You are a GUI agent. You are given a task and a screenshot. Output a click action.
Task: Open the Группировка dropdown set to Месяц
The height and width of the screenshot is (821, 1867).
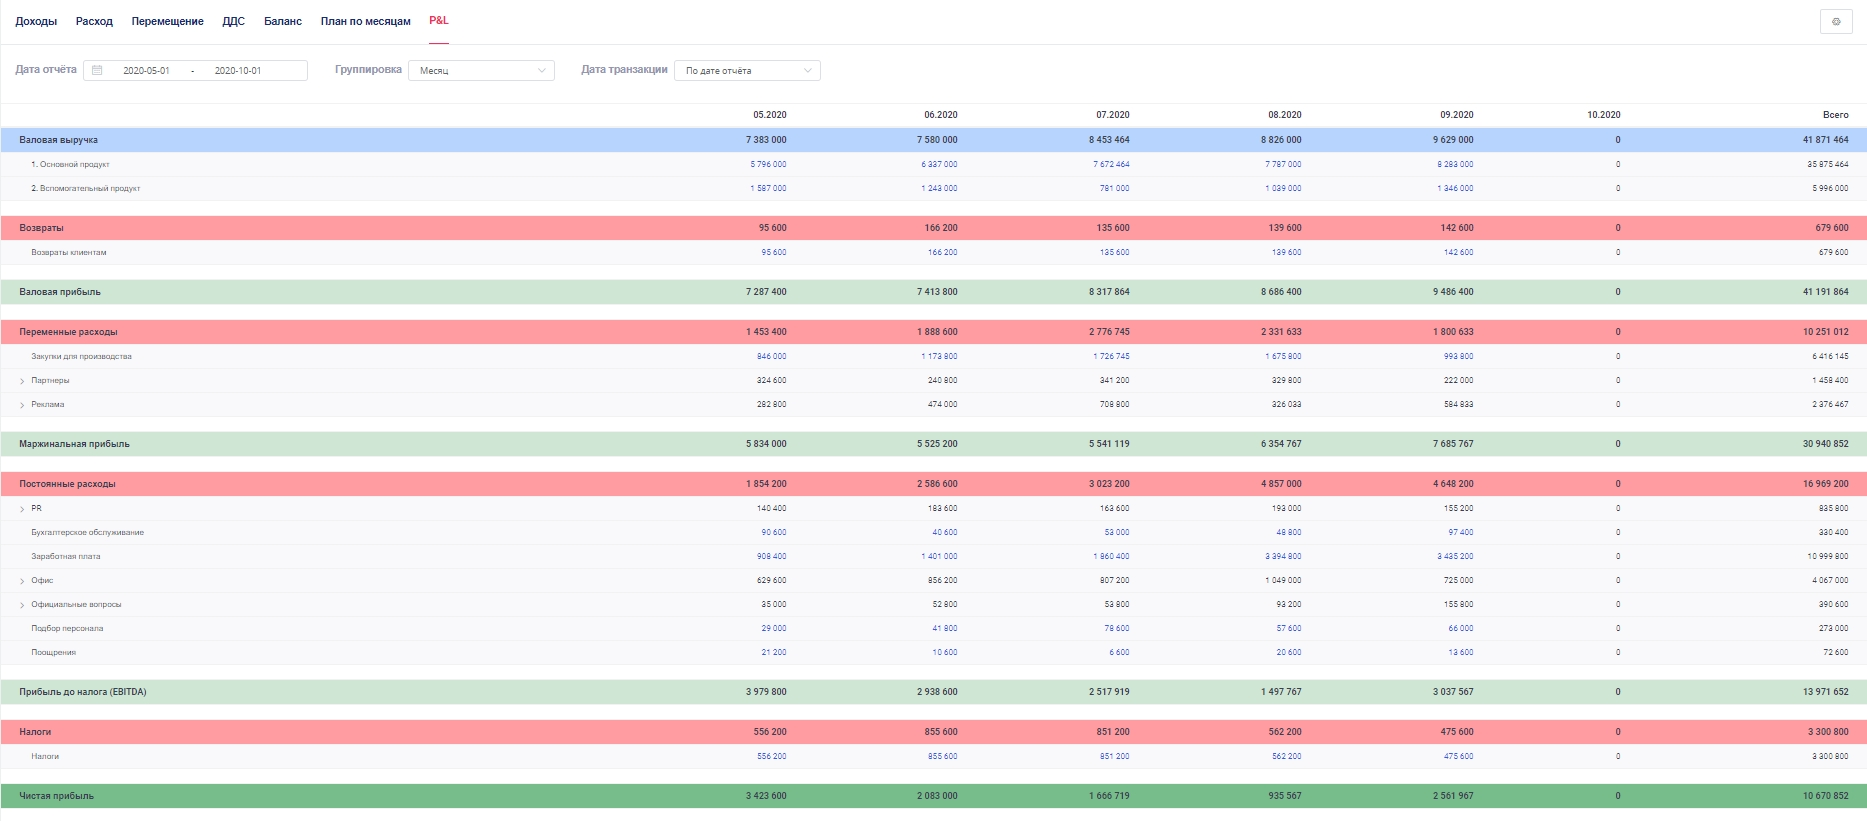(x=481, y=71)
